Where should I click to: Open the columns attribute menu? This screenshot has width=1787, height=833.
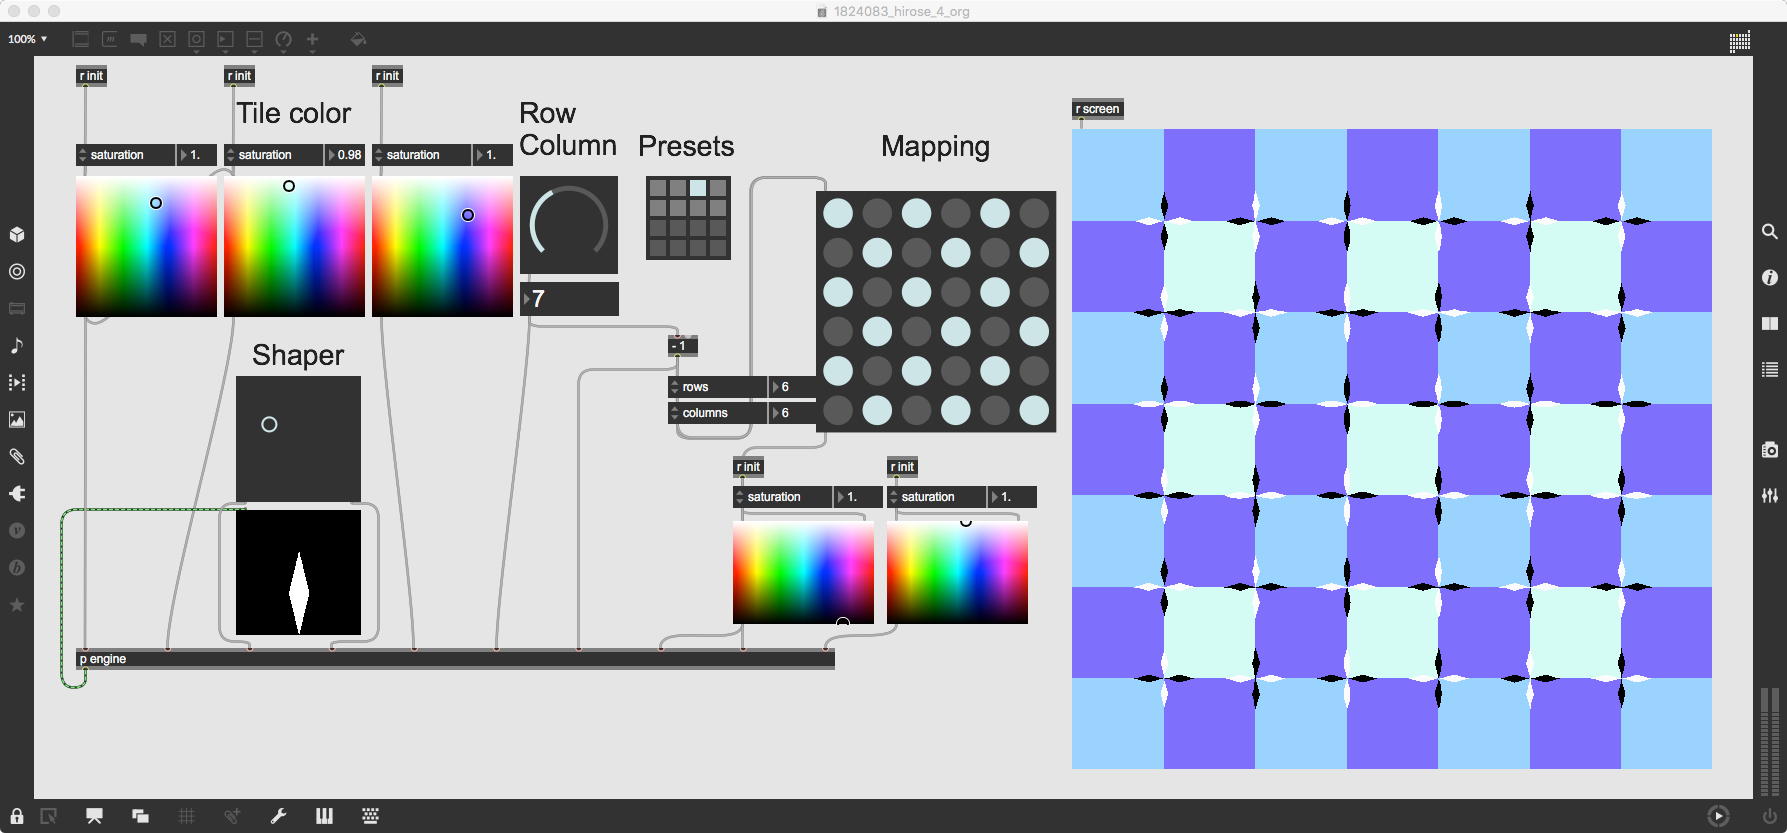718,413
